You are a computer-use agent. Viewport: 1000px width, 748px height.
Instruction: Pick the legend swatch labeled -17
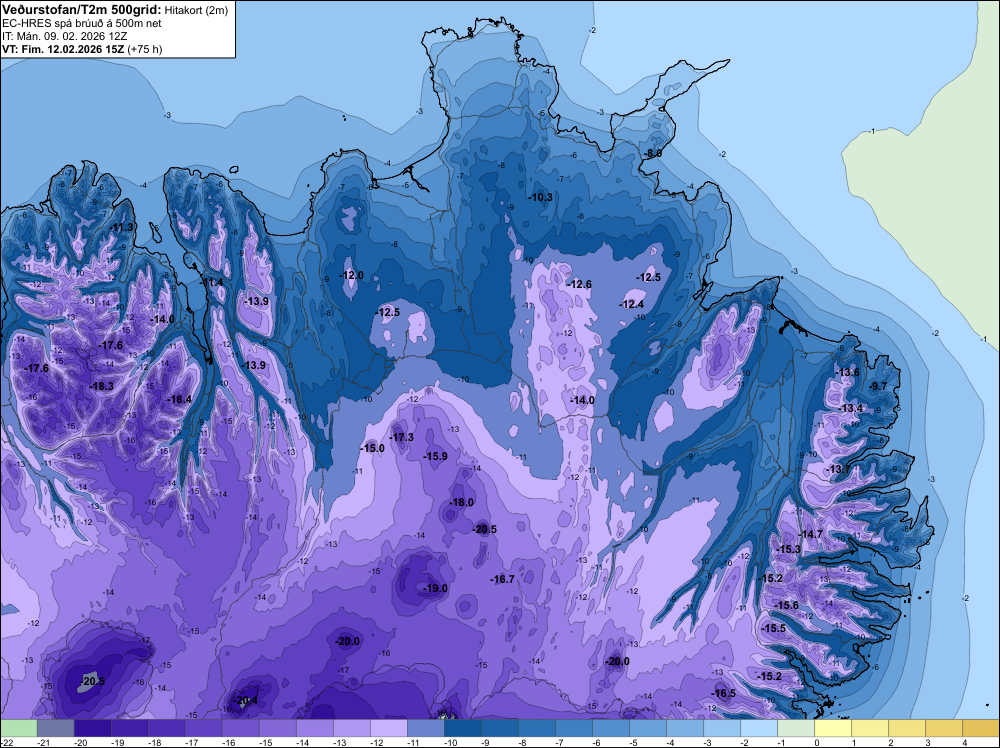point(203,728)
